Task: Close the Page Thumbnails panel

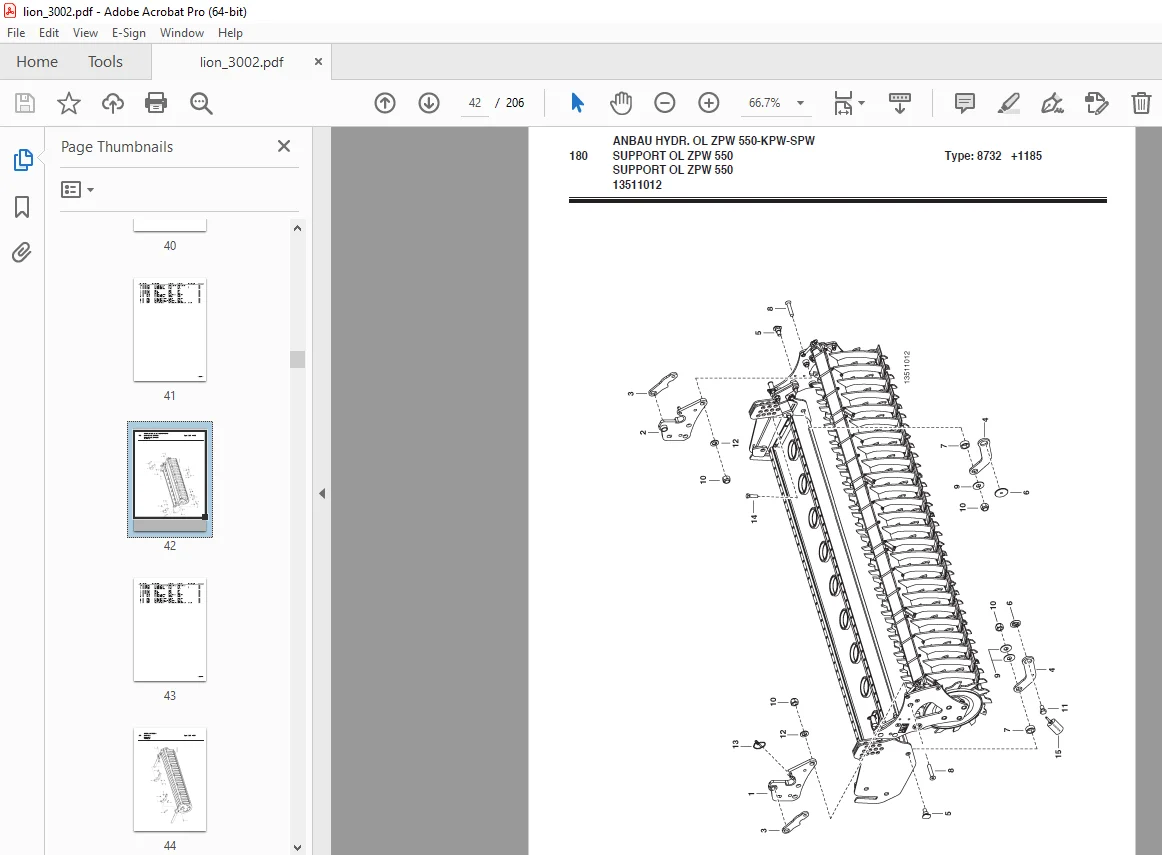Action: (284, 146)
